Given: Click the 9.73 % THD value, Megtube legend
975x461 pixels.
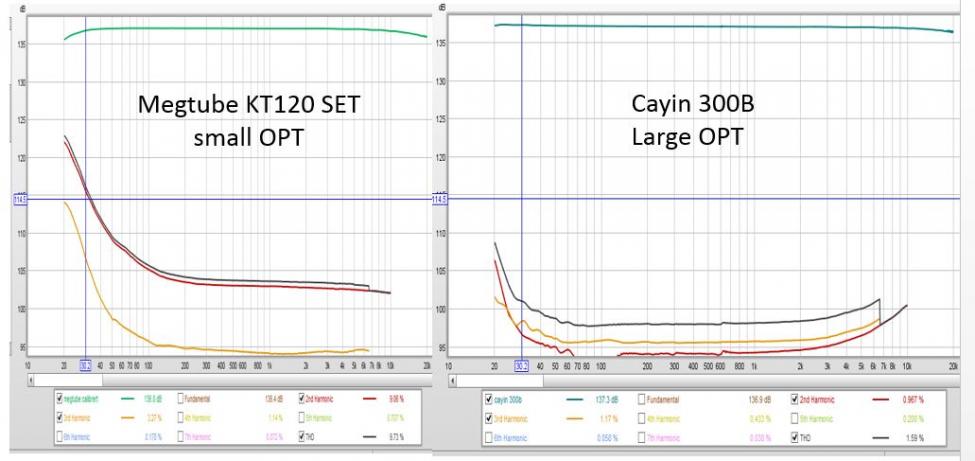Looking at the screenshot, I should pyautogui.click(x=396, y=437).
